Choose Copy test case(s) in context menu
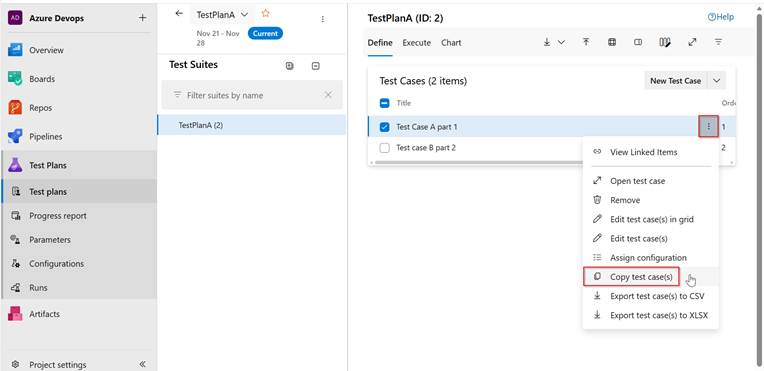Screen dimensions: 764x371 click(x=650, y=277)
